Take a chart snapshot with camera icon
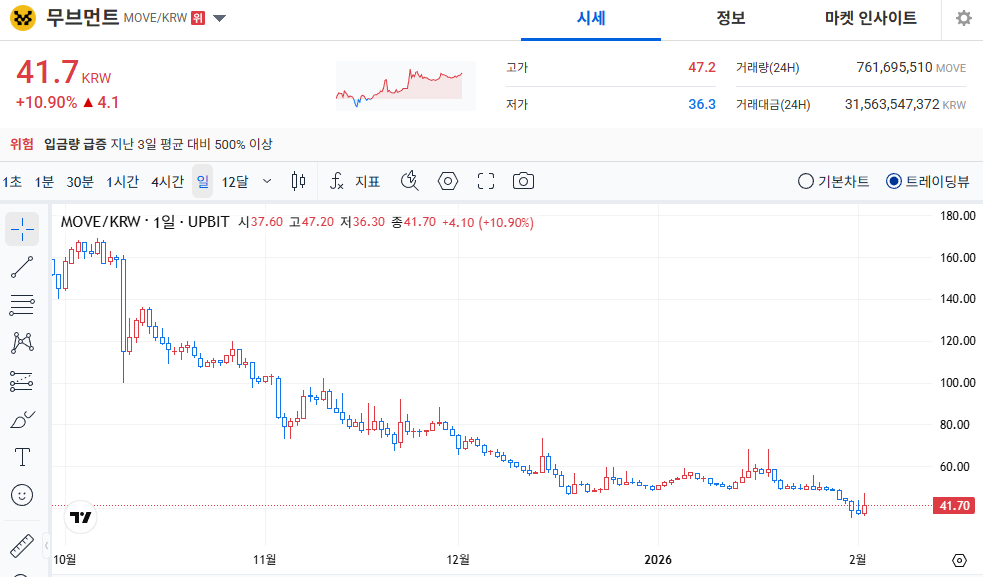 pos(522,181)
